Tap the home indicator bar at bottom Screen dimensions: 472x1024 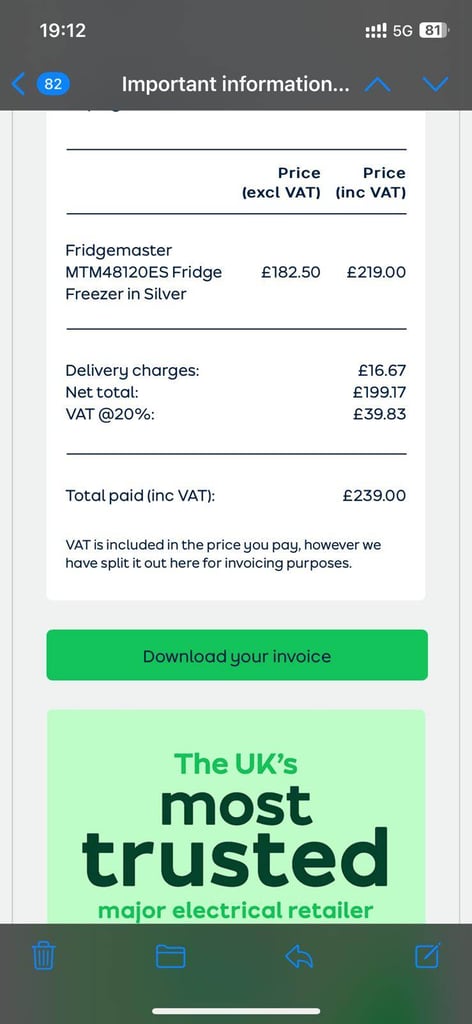(x=236, y=1012)
